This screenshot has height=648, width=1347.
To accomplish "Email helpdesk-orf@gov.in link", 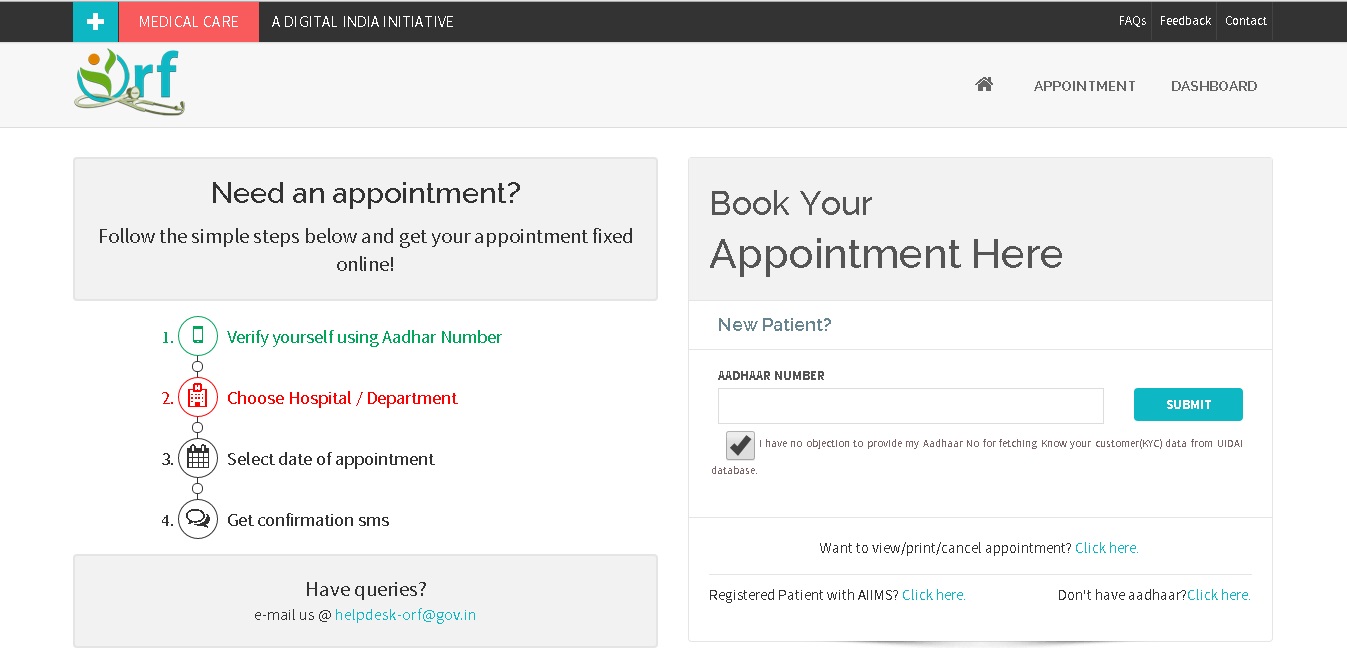I will click(x=405, y=615).
